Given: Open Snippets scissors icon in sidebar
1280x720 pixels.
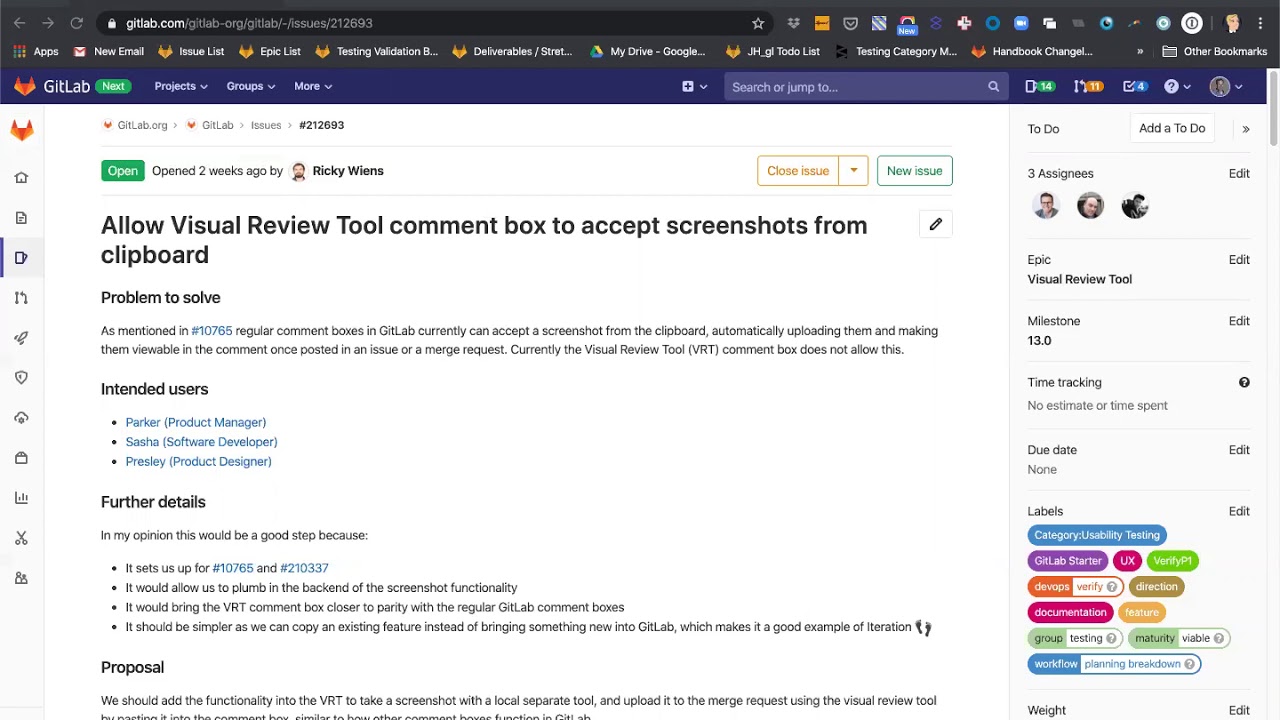Looking at the screenshot, I should (x=21, y=538).
